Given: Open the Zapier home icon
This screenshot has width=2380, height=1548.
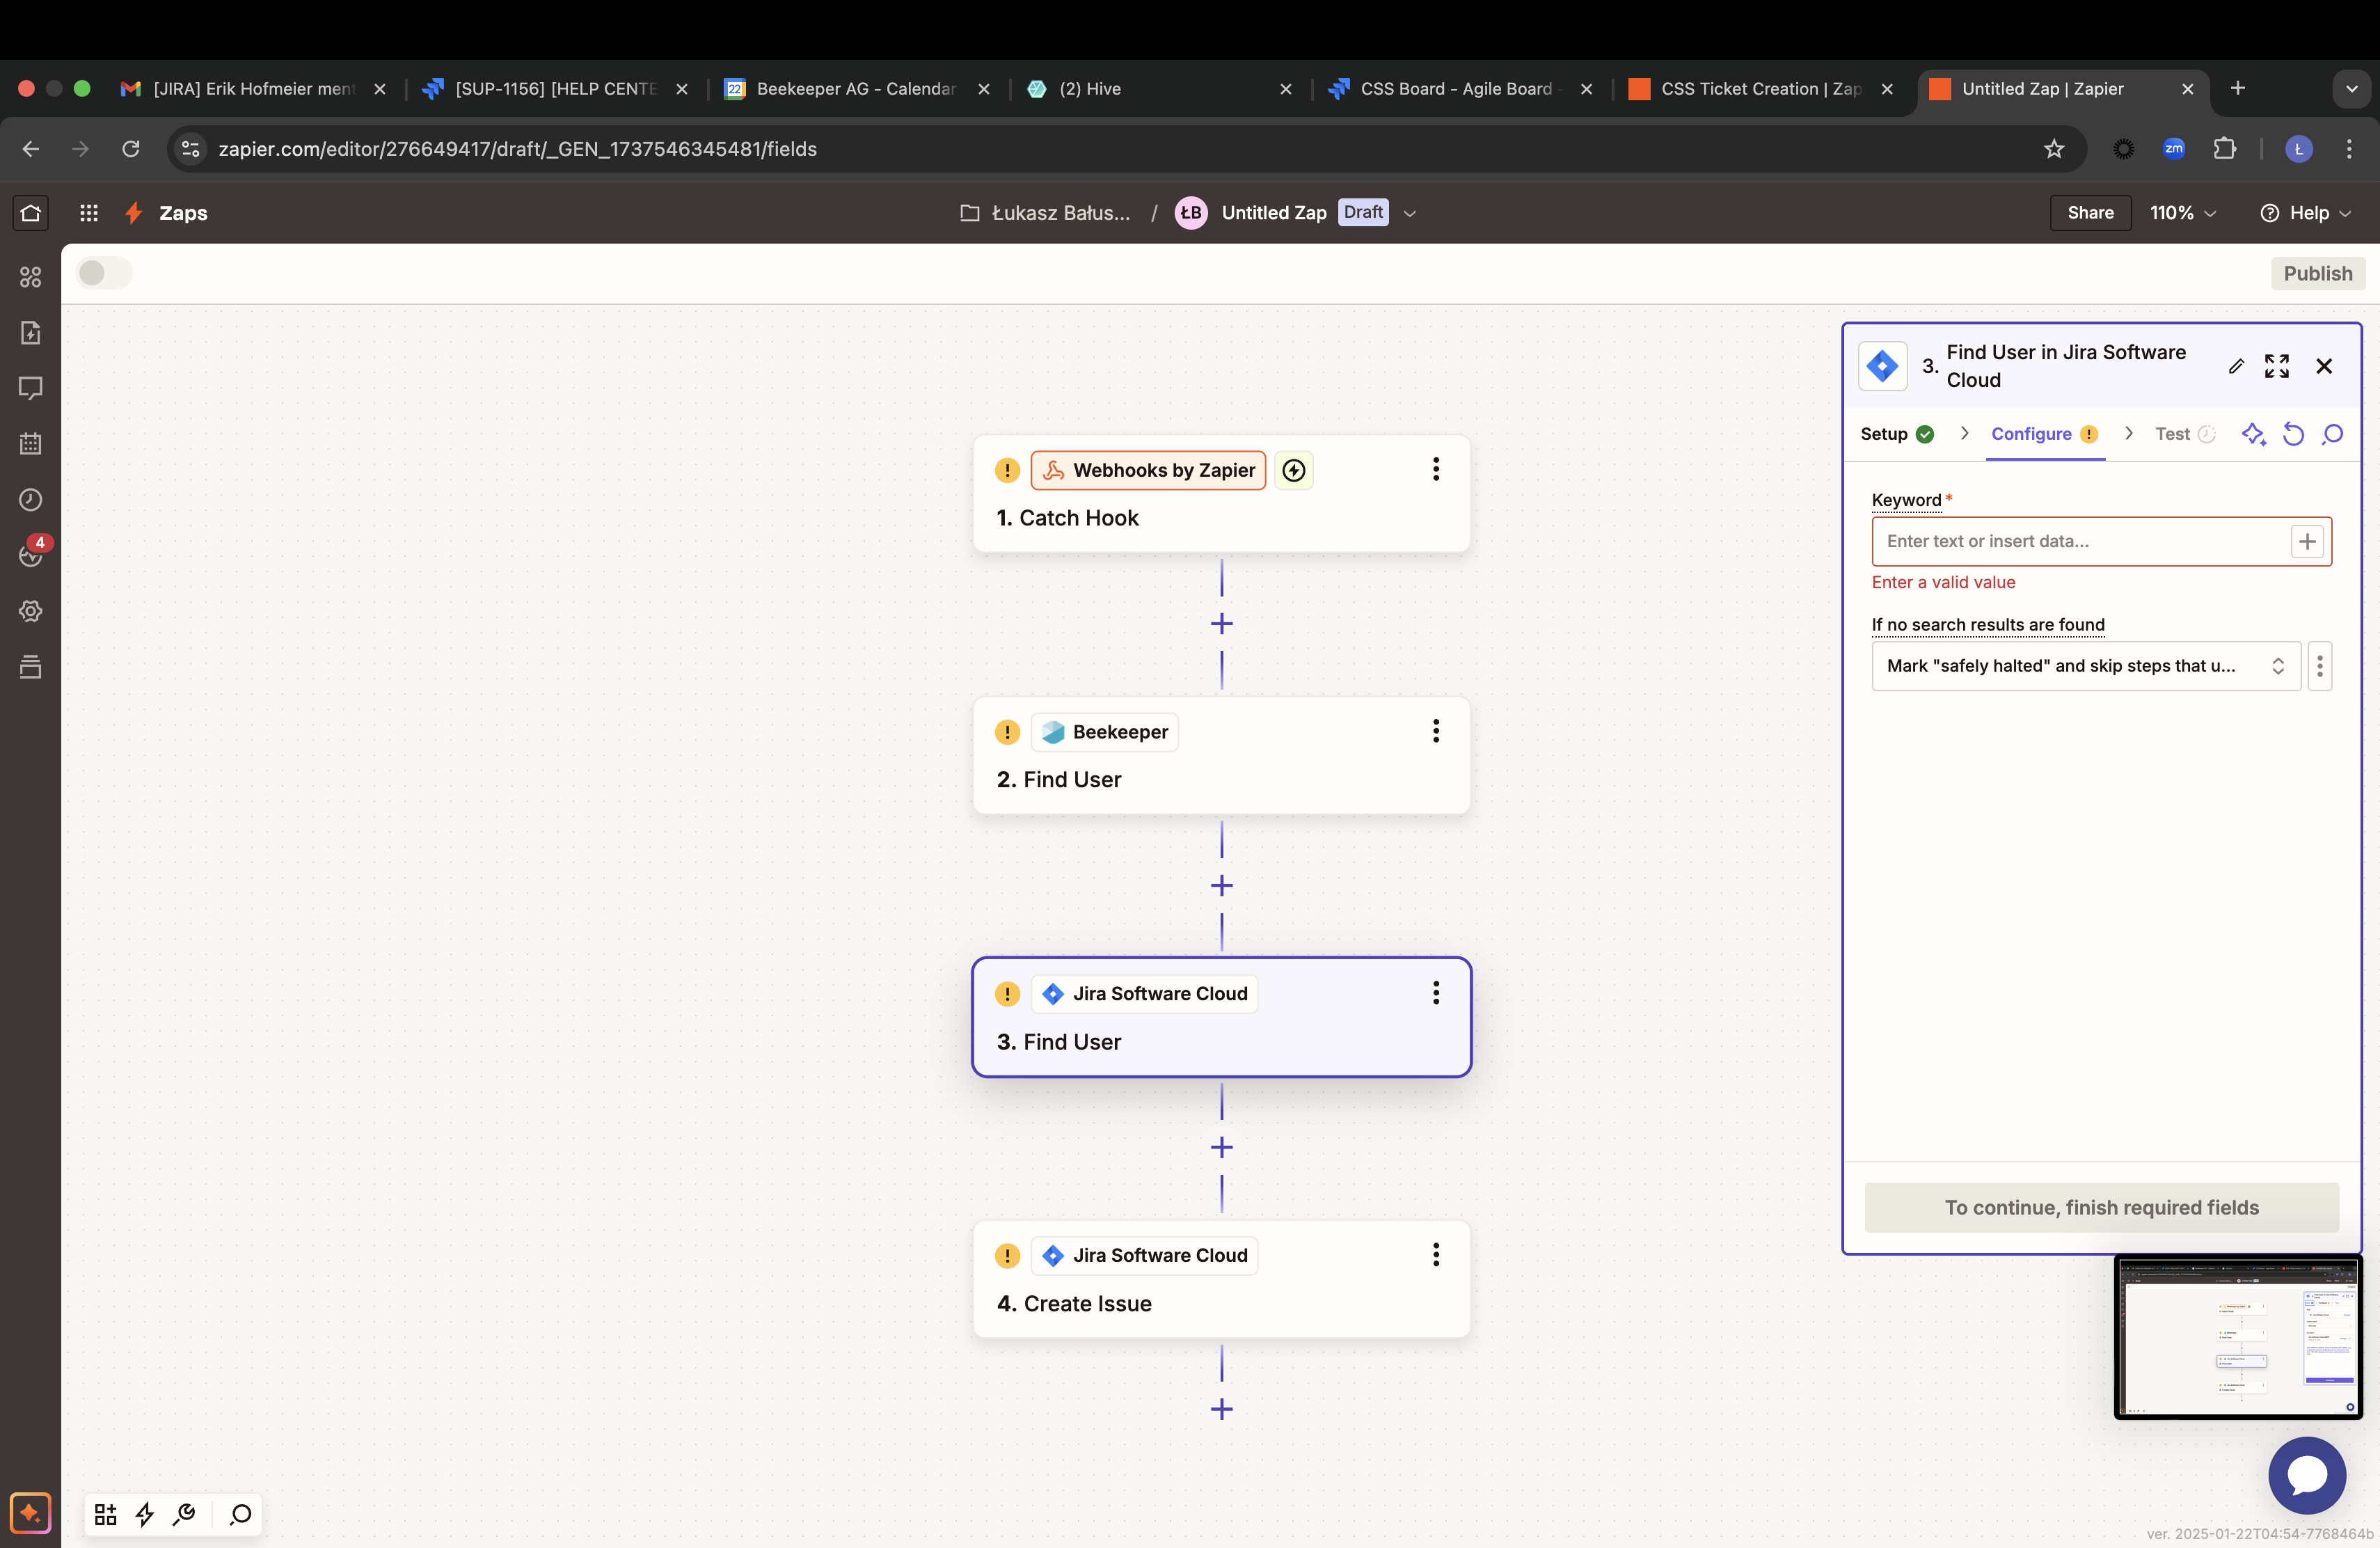Looking at the screenshot, I should [30, 213].
